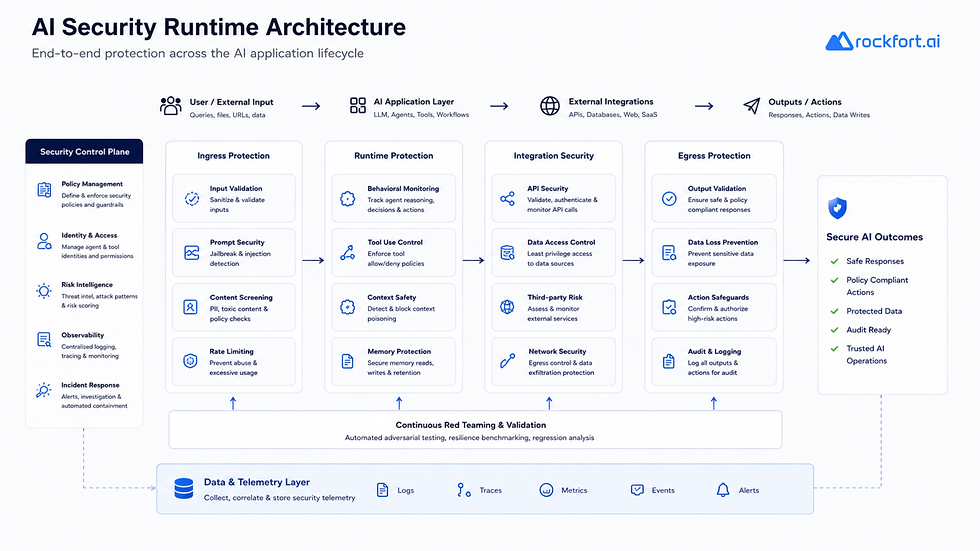Click the rockfort.ai logo
The image size is (980, 551).
882,41
